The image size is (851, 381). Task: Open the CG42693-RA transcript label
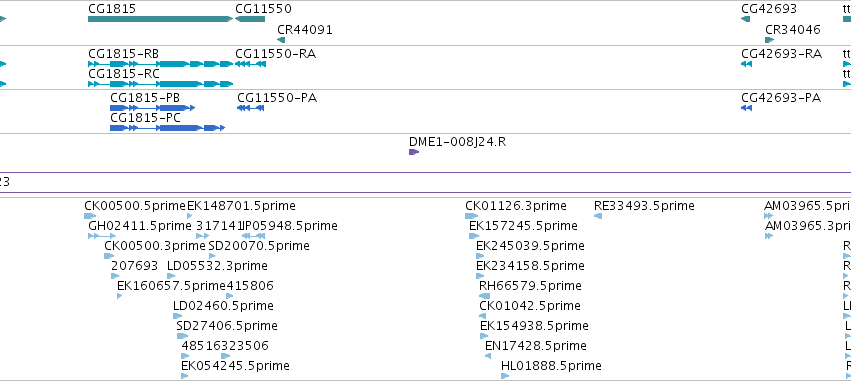click(x=782, y=54)
